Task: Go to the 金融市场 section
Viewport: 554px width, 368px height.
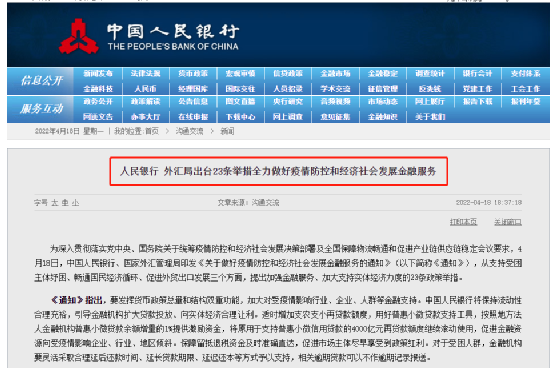Action: point(335,73)
